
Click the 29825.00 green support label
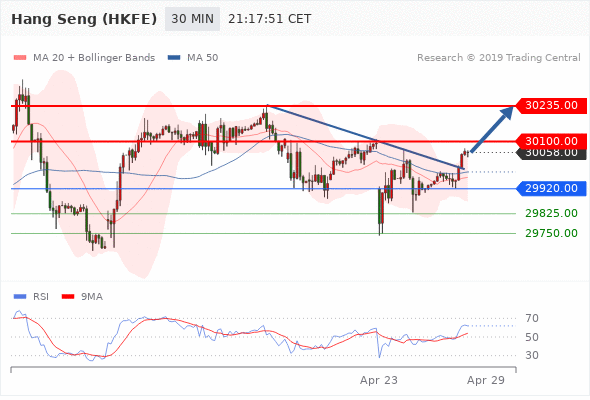551,213
